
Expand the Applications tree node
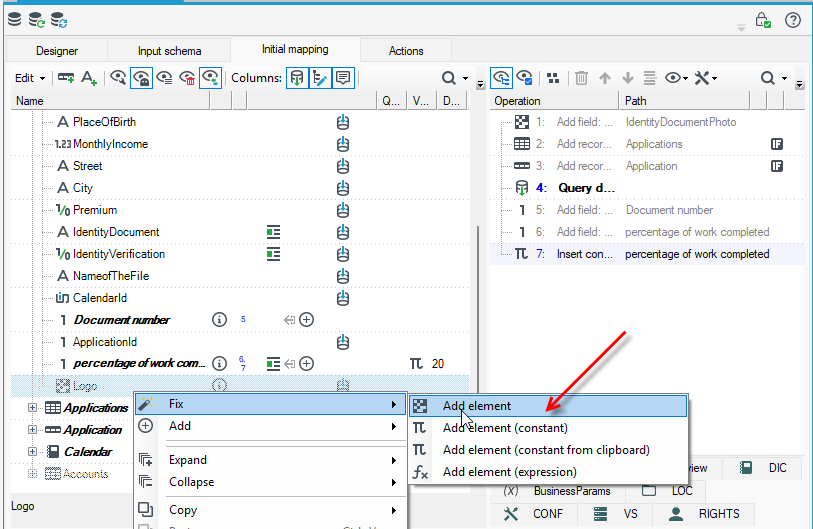tap(32, 408)
